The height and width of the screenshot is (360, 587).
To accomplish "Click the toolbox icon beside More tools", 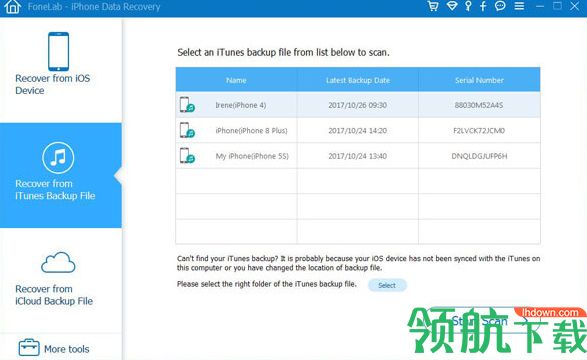I will tap(29, 348).
